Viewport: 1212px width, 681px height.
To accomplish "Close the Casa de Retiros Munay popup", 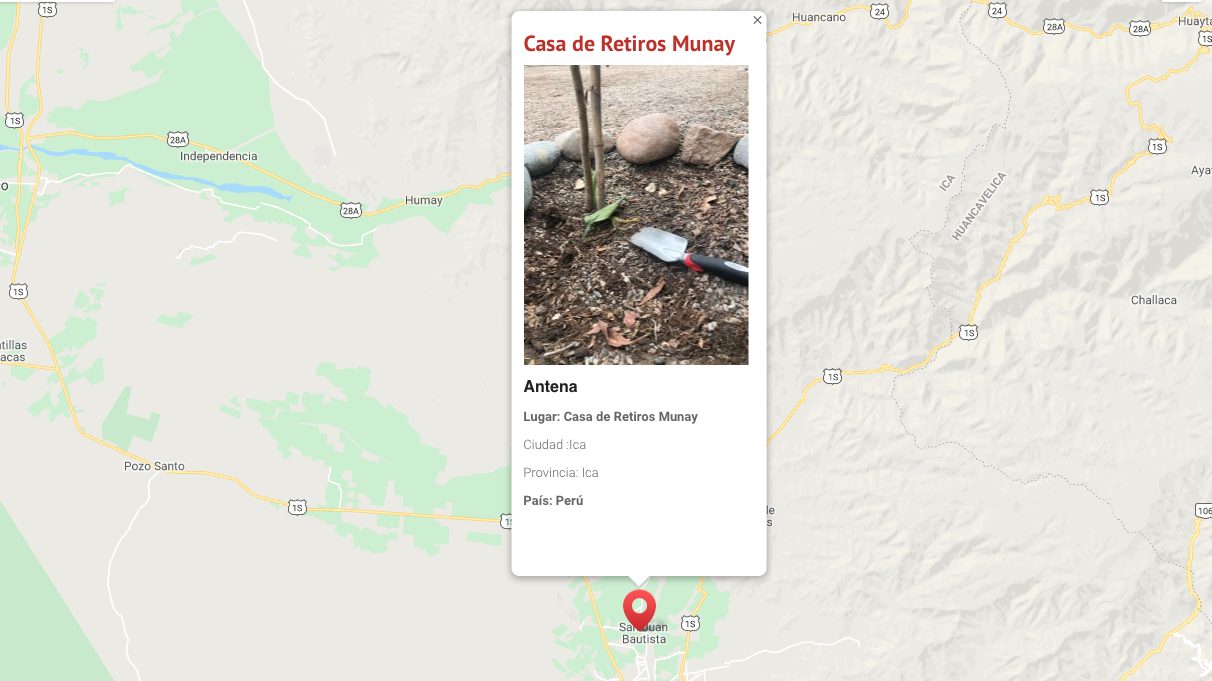I will pyautogui.click(x=757, y=20).
